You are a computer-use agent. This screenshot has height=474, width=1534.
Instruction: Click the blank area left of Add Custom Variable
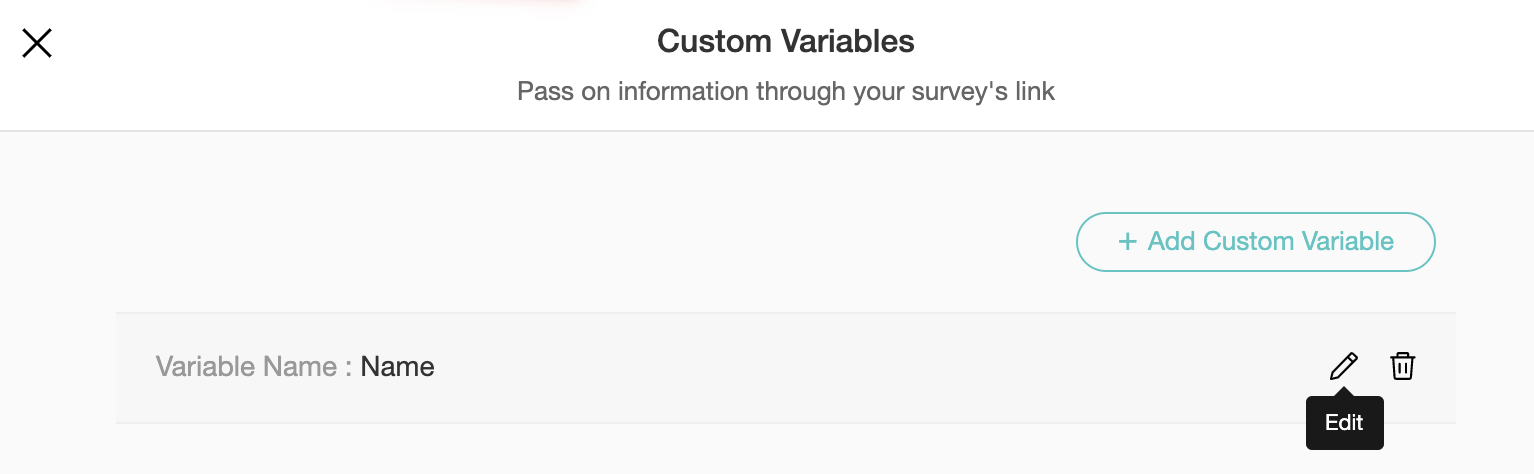[x=600, y=241]
